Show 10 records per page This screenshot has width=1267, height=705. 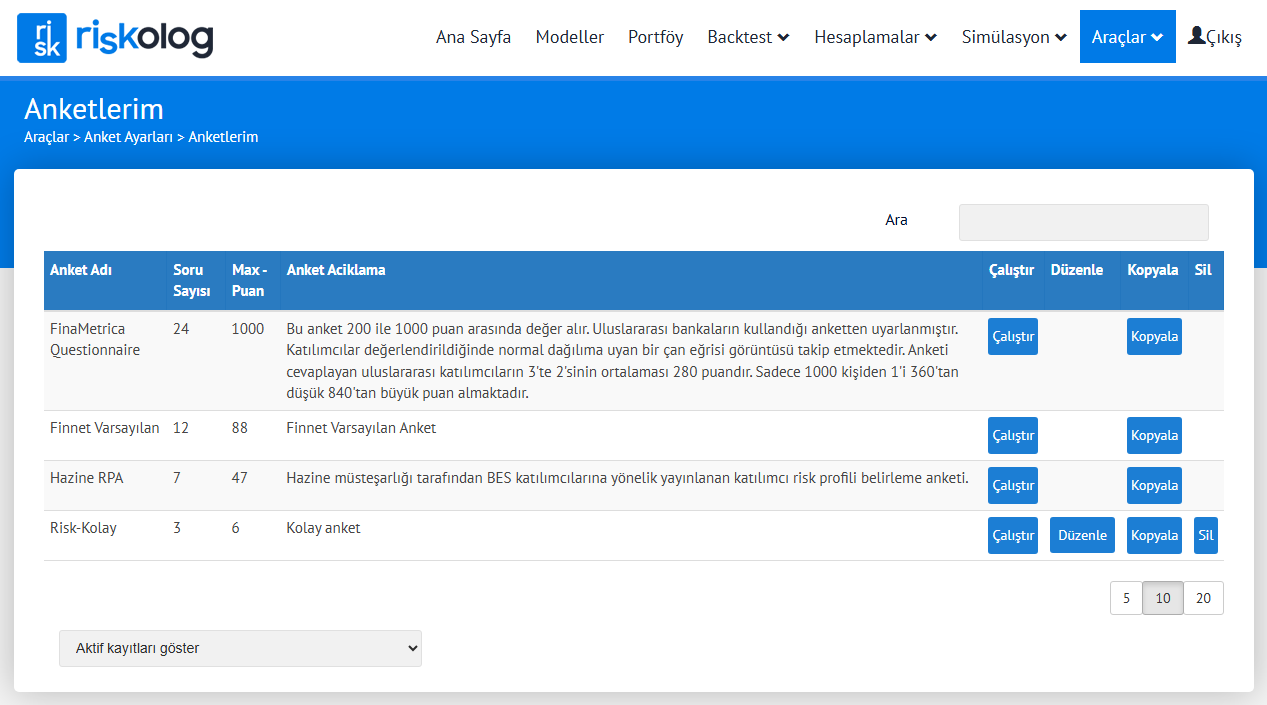point(1163,598)
